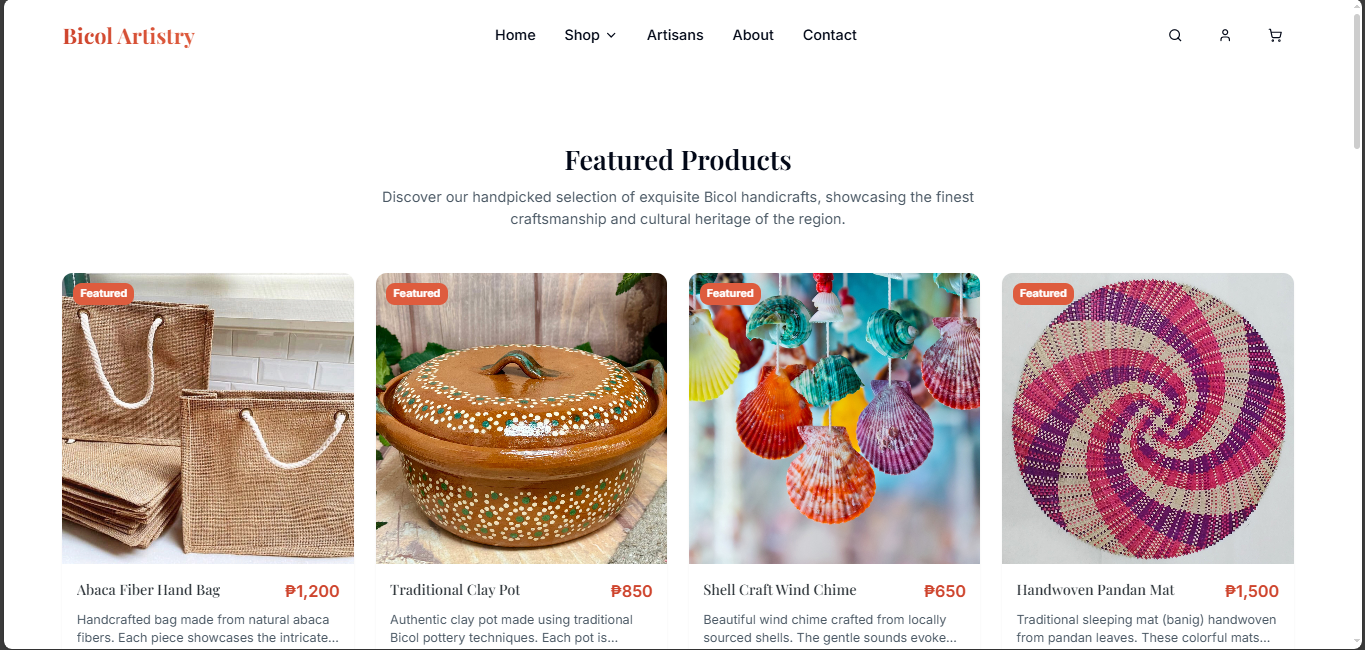Click the Shell Craft Wind Chime title
Viewport: 1365px width, 650px height.
click(x=780, y=590)
